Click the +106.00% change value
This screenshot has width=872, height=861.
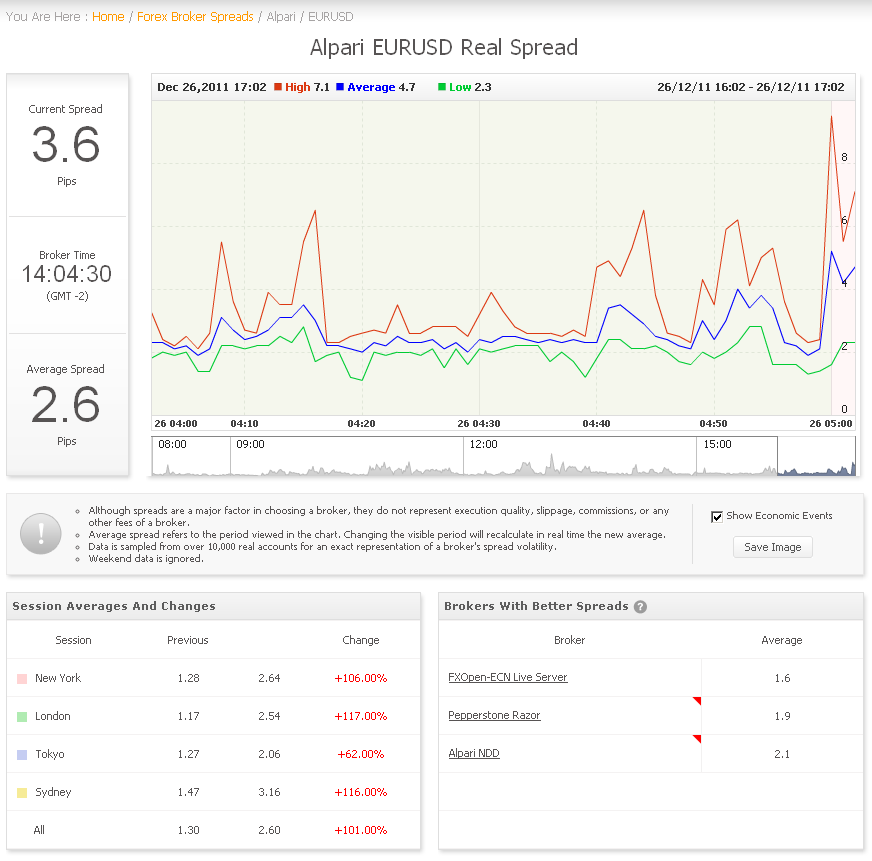tap(360, 678)
